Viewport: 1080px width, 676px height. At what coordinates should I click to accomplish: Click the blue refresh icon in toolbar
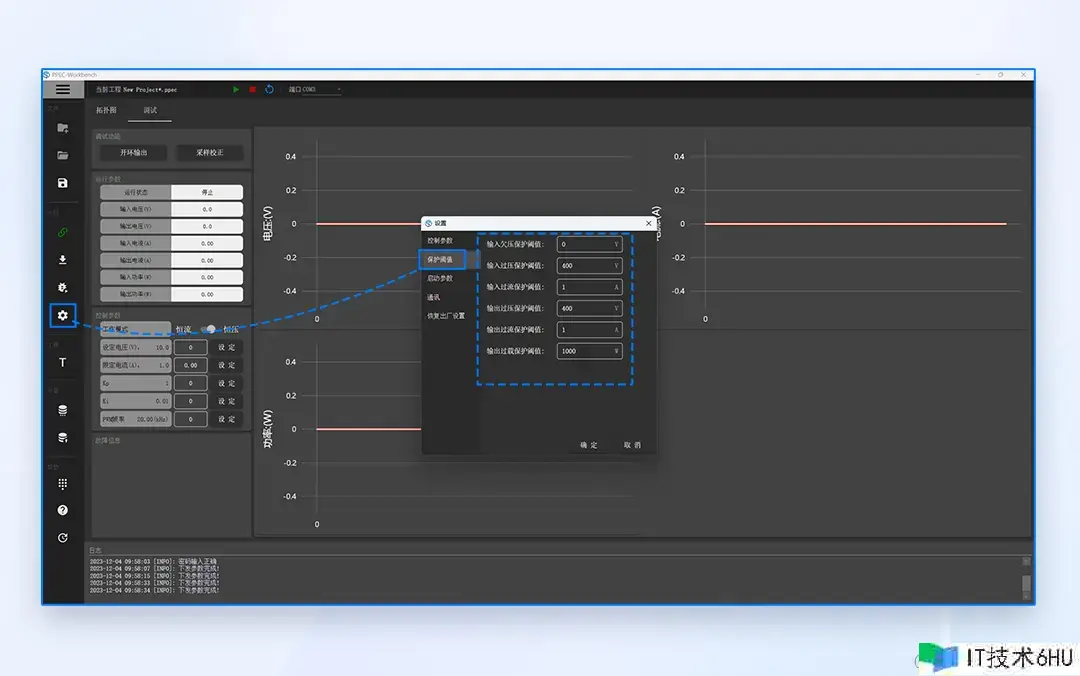(269, 89)
